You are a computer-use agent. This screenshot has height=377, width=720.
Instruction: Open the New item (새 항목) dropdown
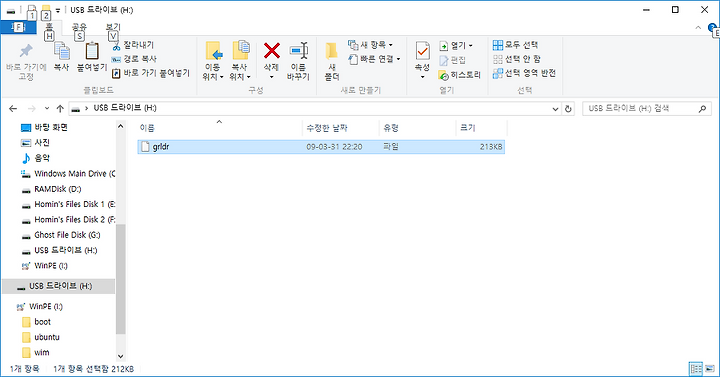371,45
